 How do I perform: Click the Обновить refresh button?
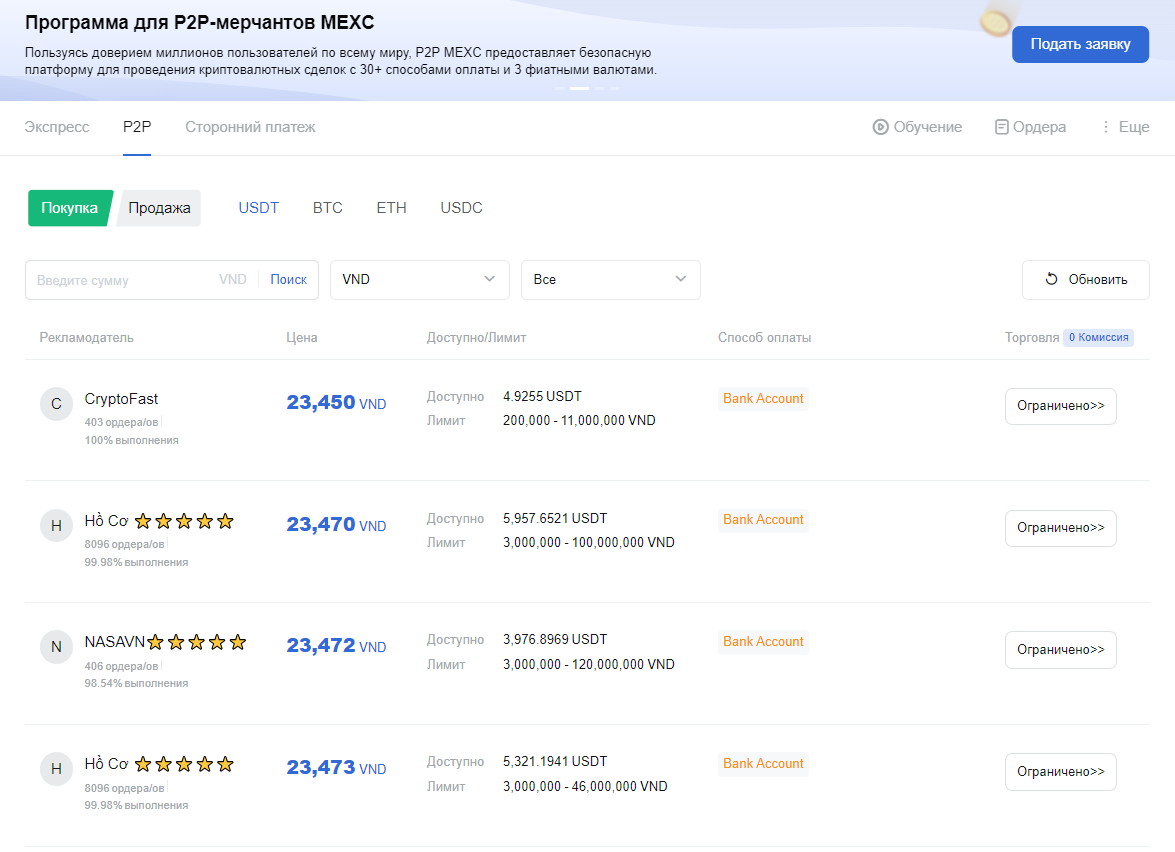point(1085,280)
